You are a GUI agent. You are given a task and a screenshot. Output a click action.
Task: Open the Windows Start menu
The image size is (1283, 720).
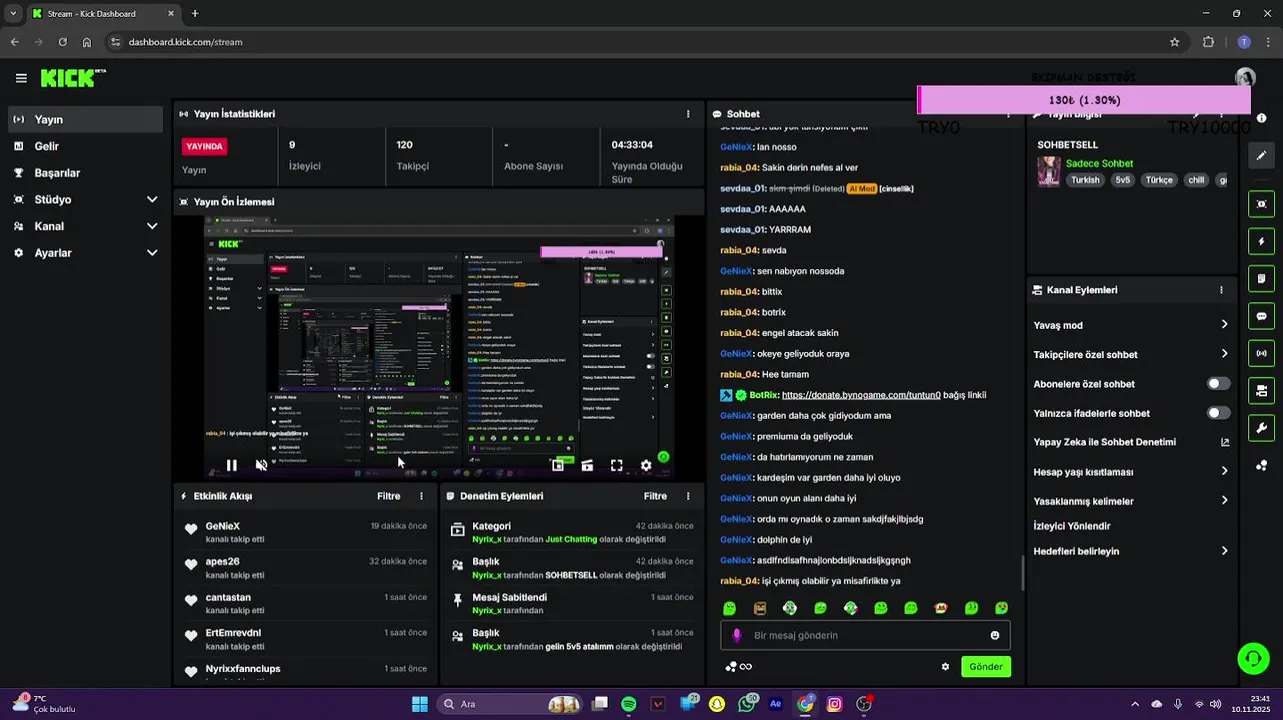coord(420,704)
